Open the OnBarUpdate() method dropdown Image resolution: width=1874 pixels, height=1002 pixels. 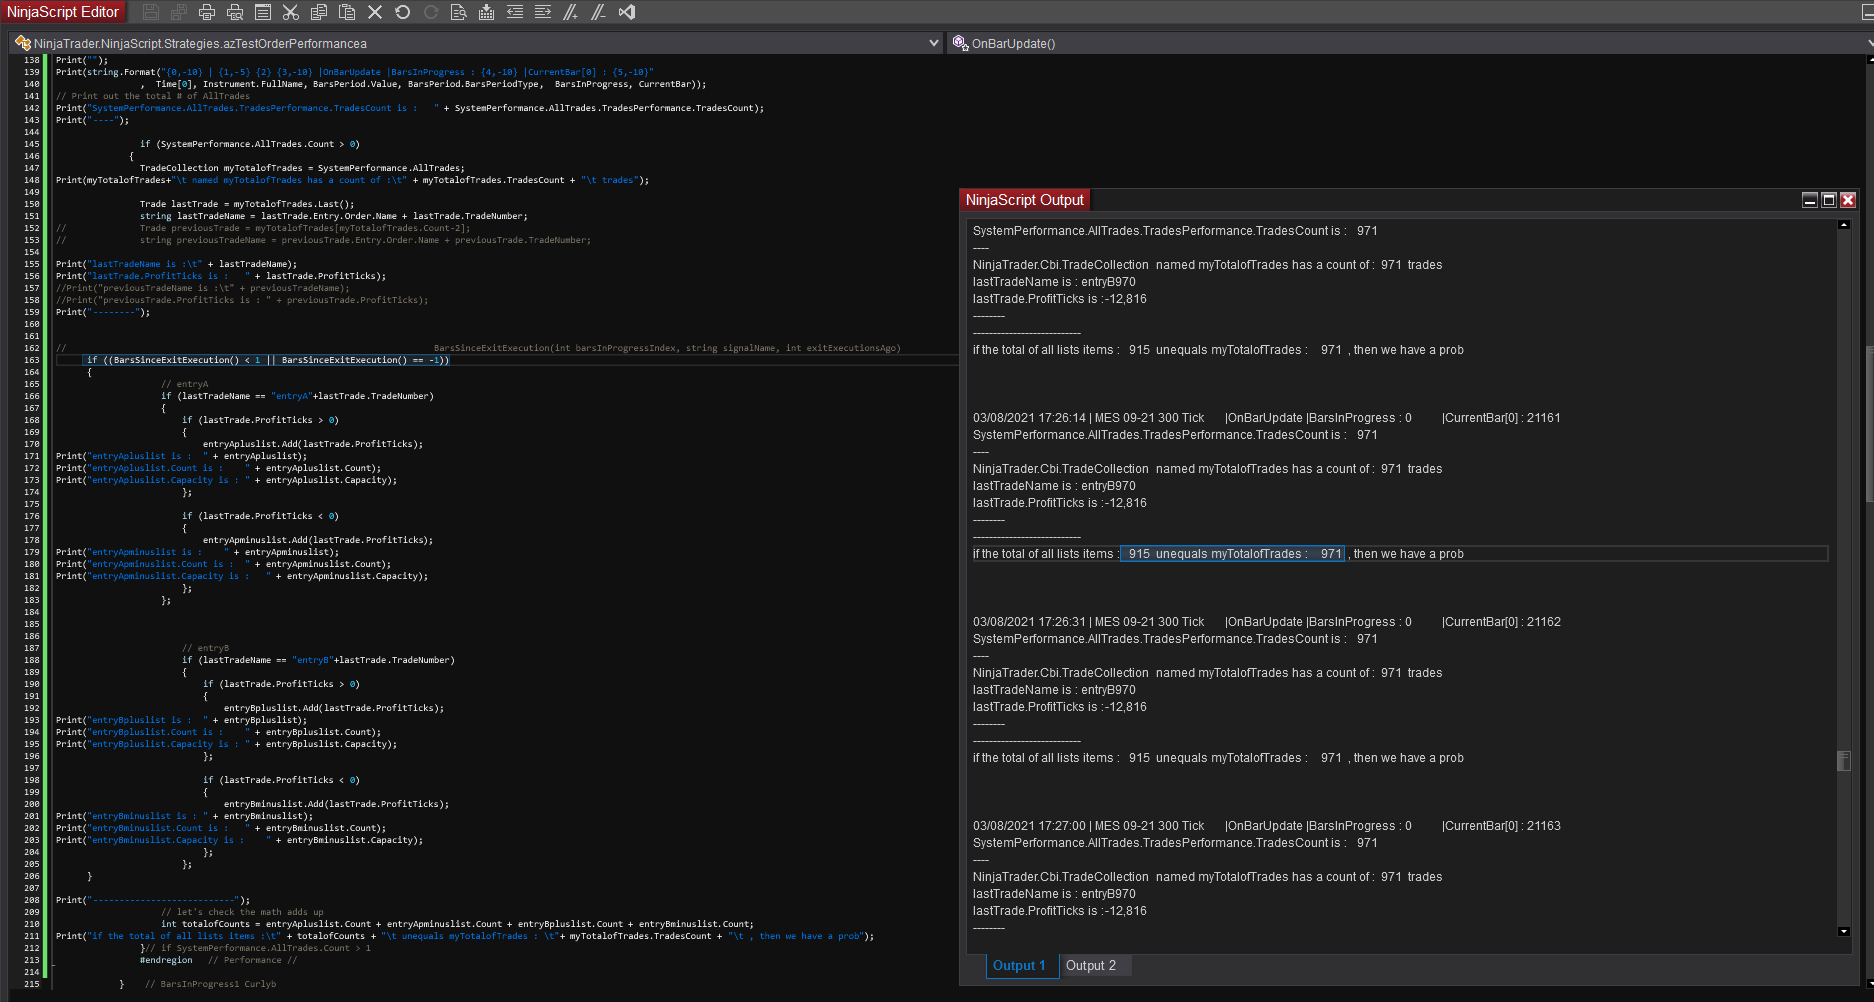click(1410, 43)
